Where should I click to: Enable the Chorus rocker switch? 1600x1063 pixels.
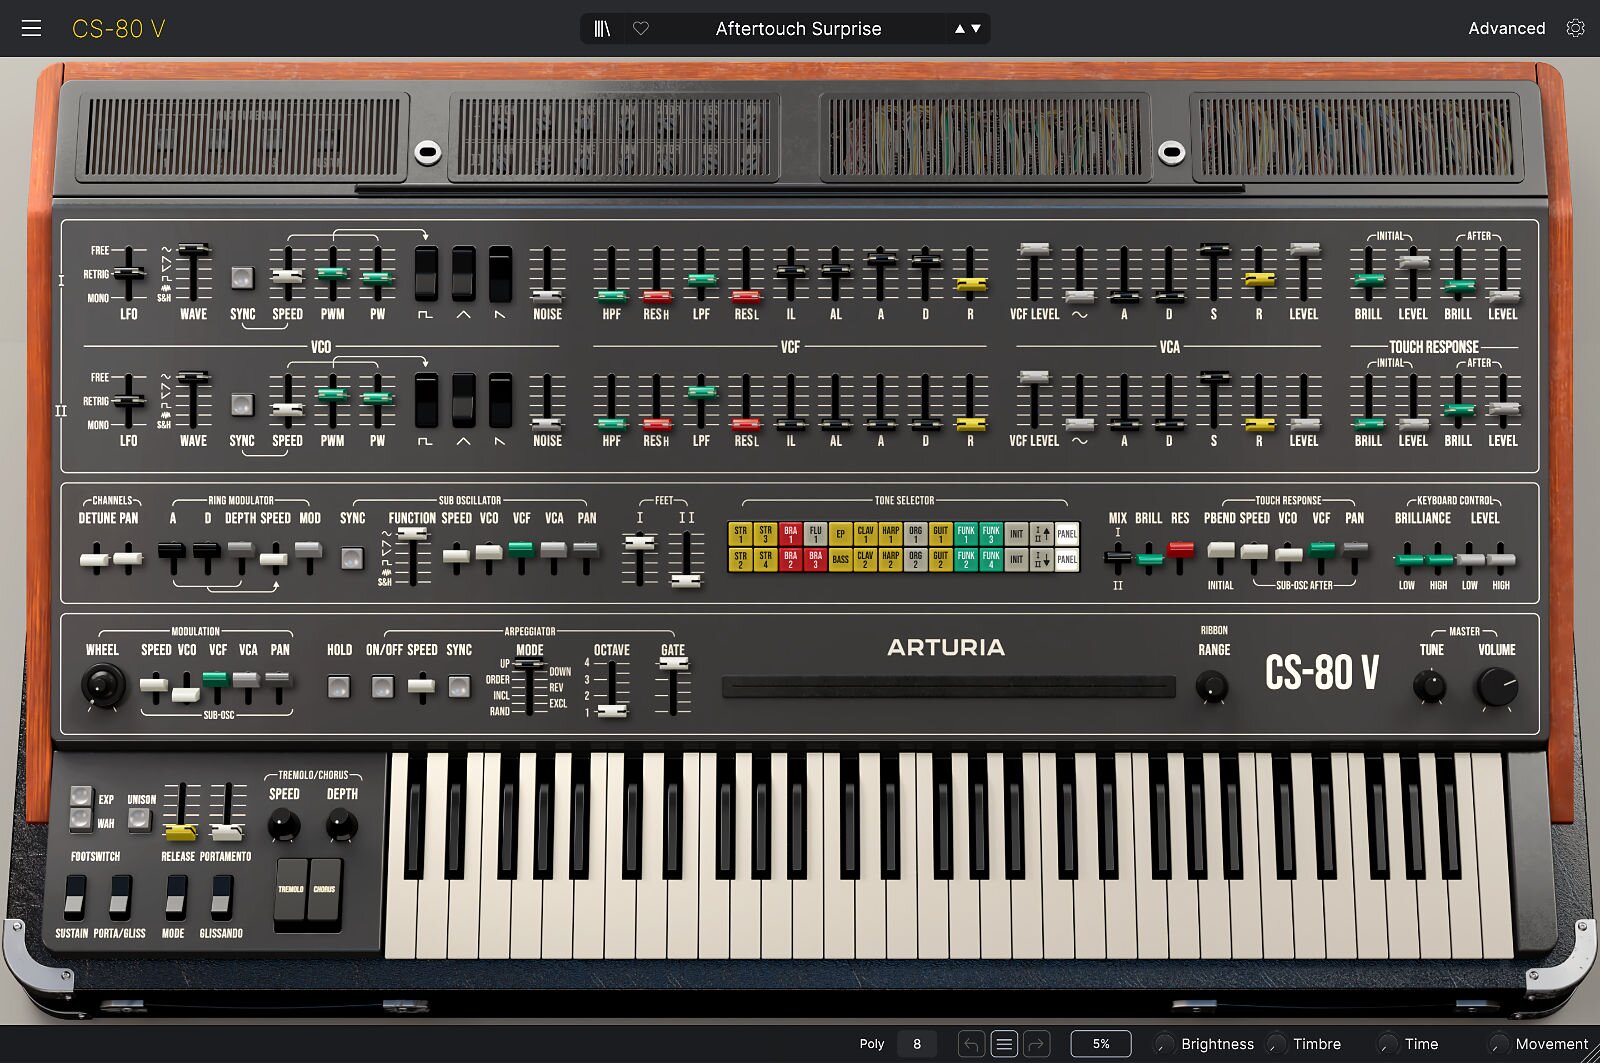click(x=325, y=889)
